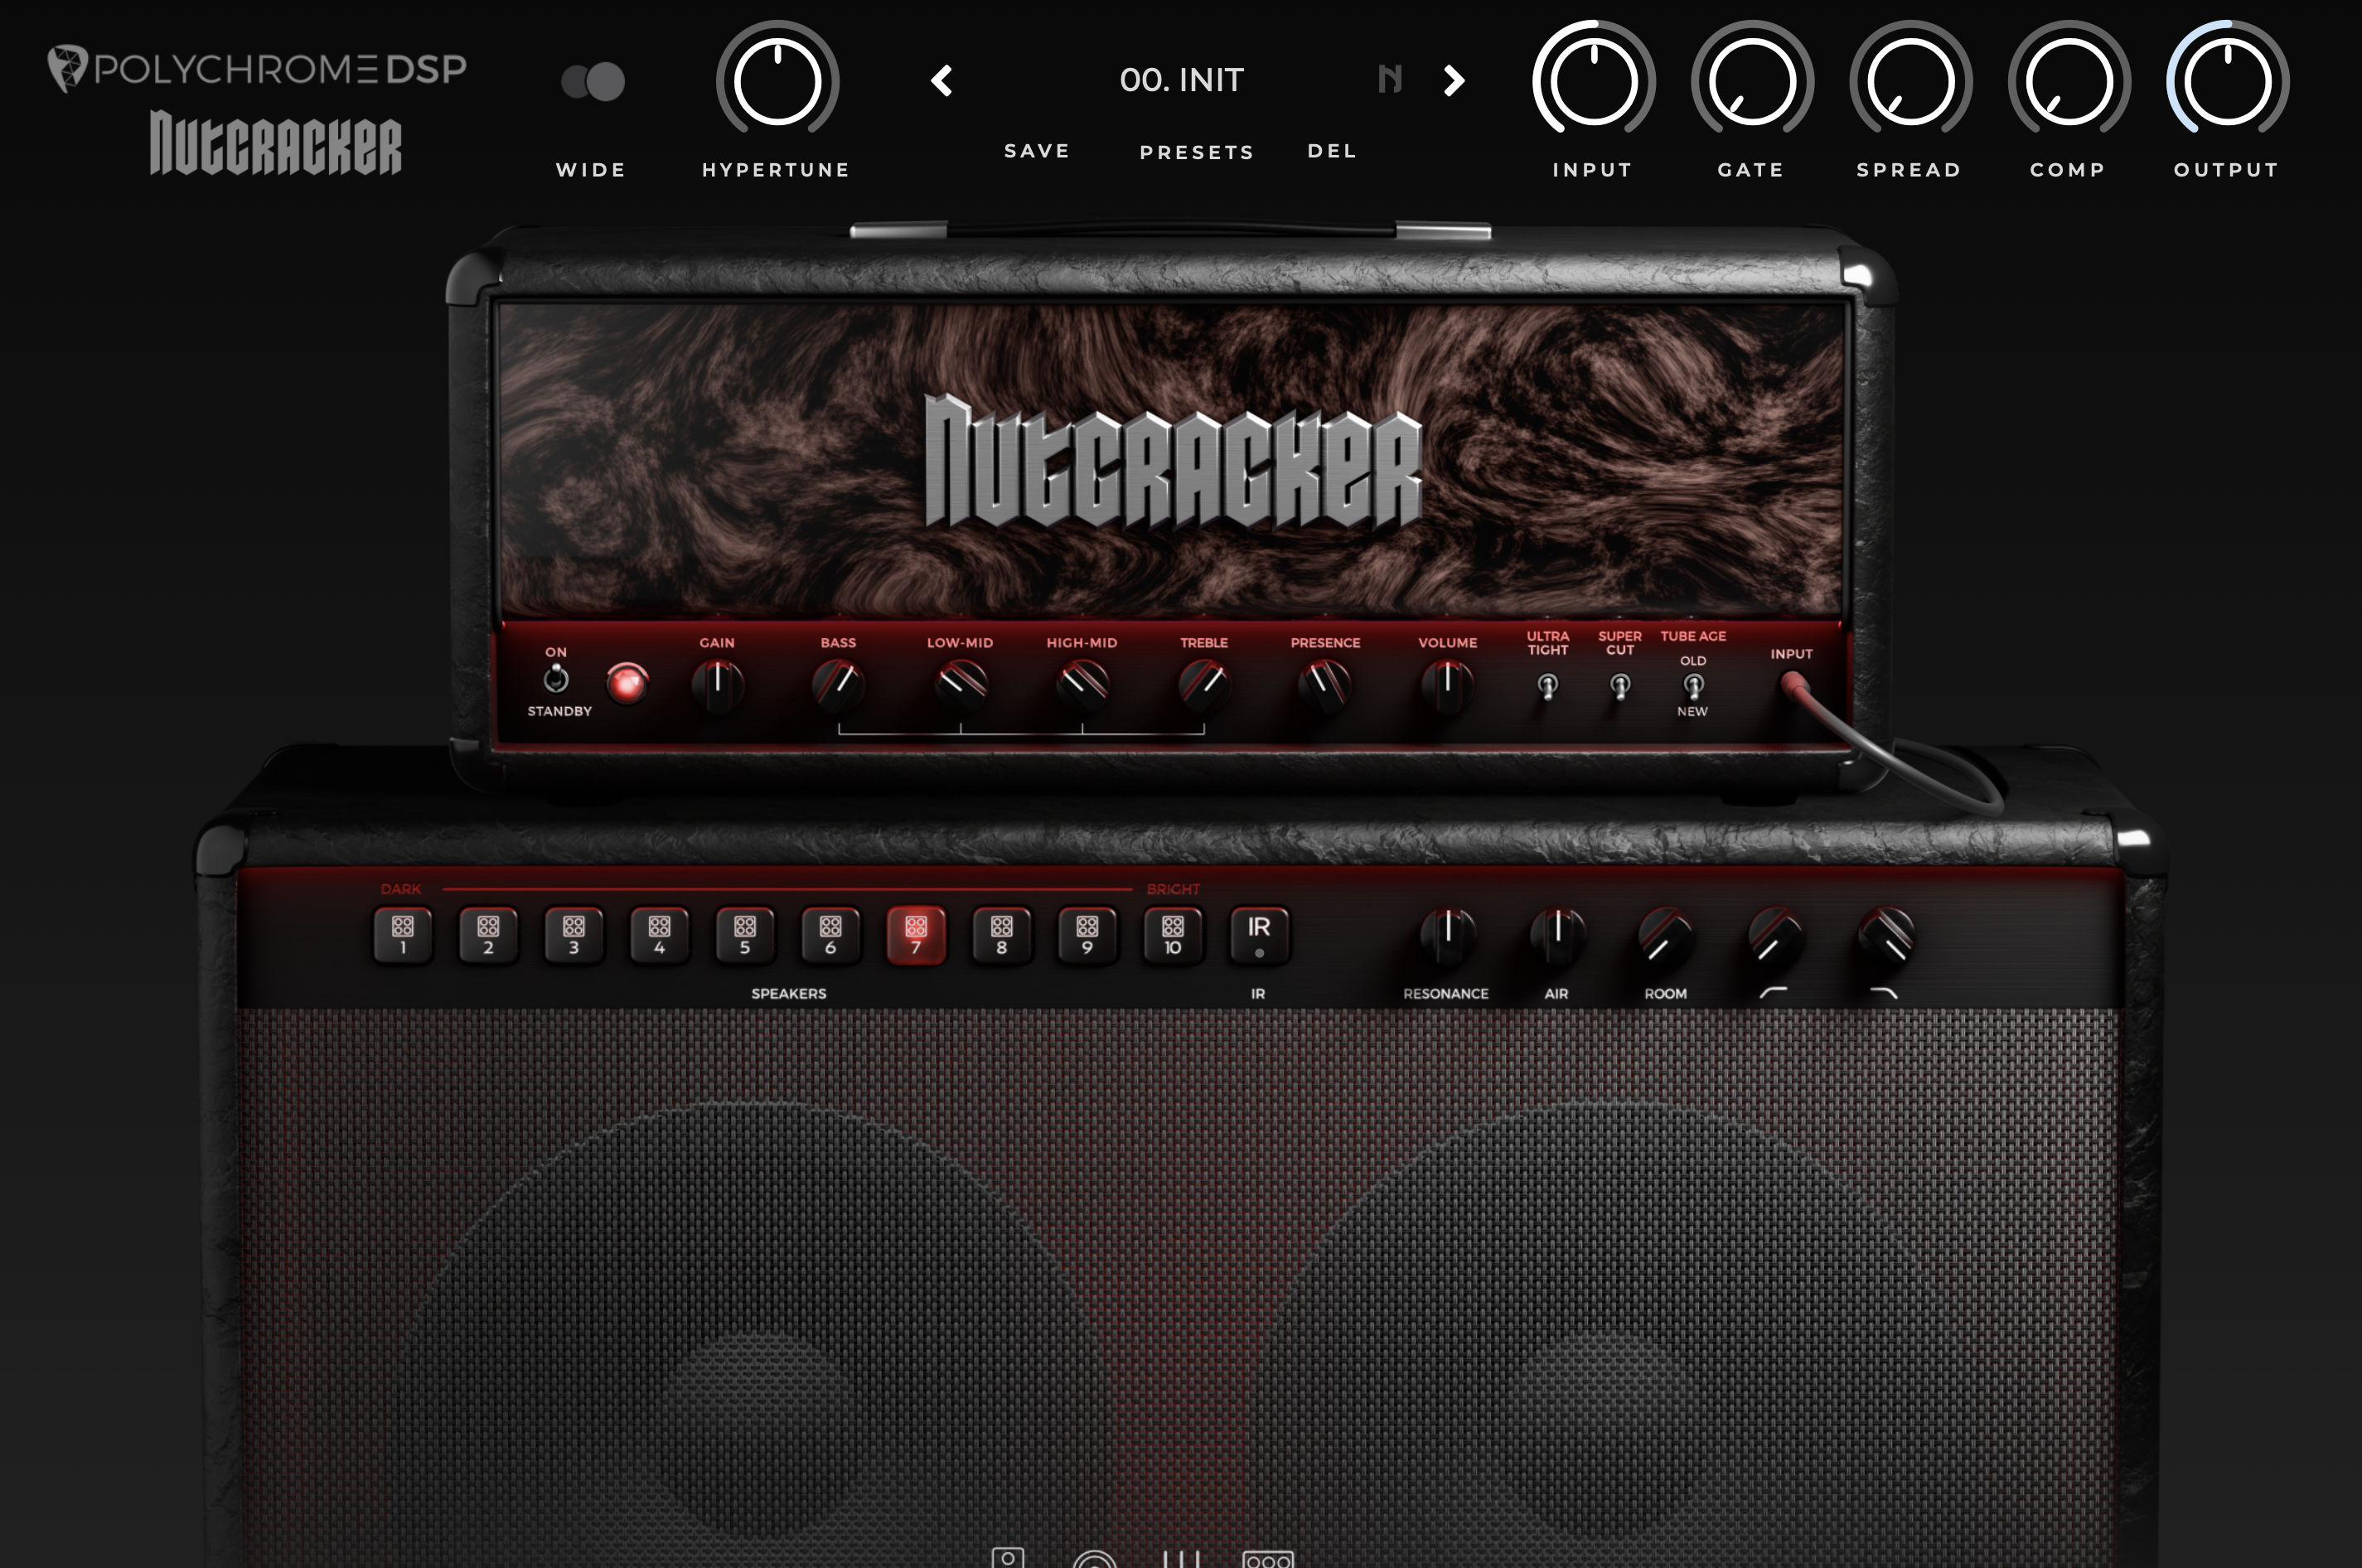Click the 00. INIT preset name
This screenshot has width=2362, height=1568.
pos(1182,80)
